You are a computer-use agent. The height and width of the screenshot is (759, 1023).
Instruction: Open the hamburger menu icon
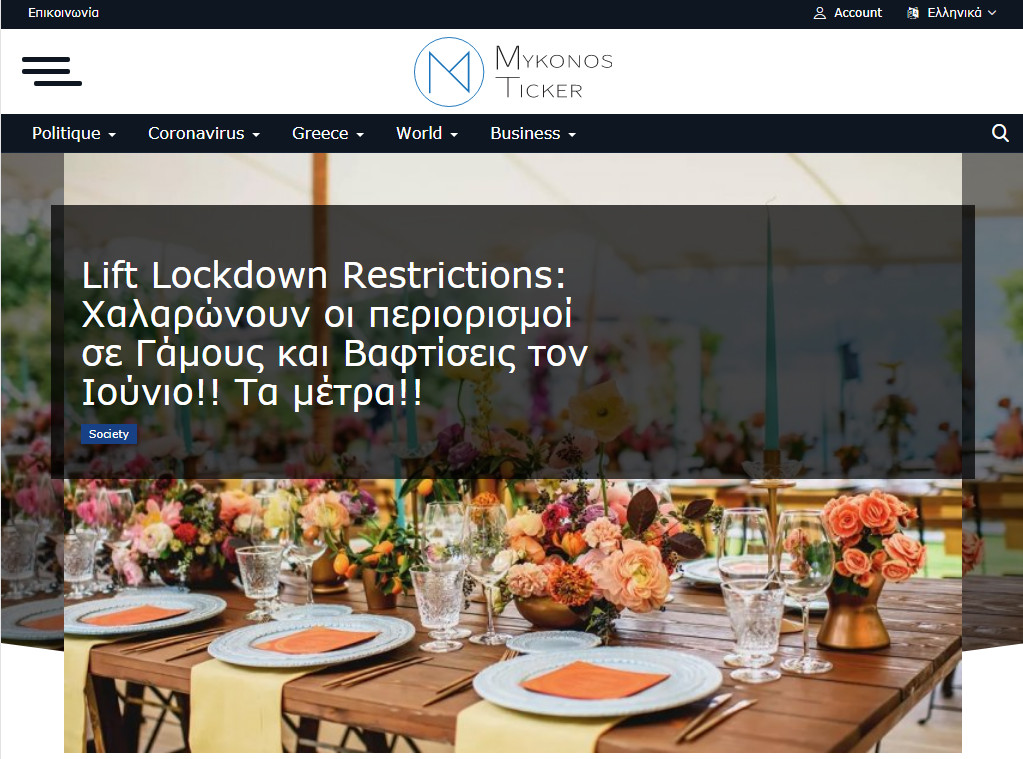coord(52,71)
